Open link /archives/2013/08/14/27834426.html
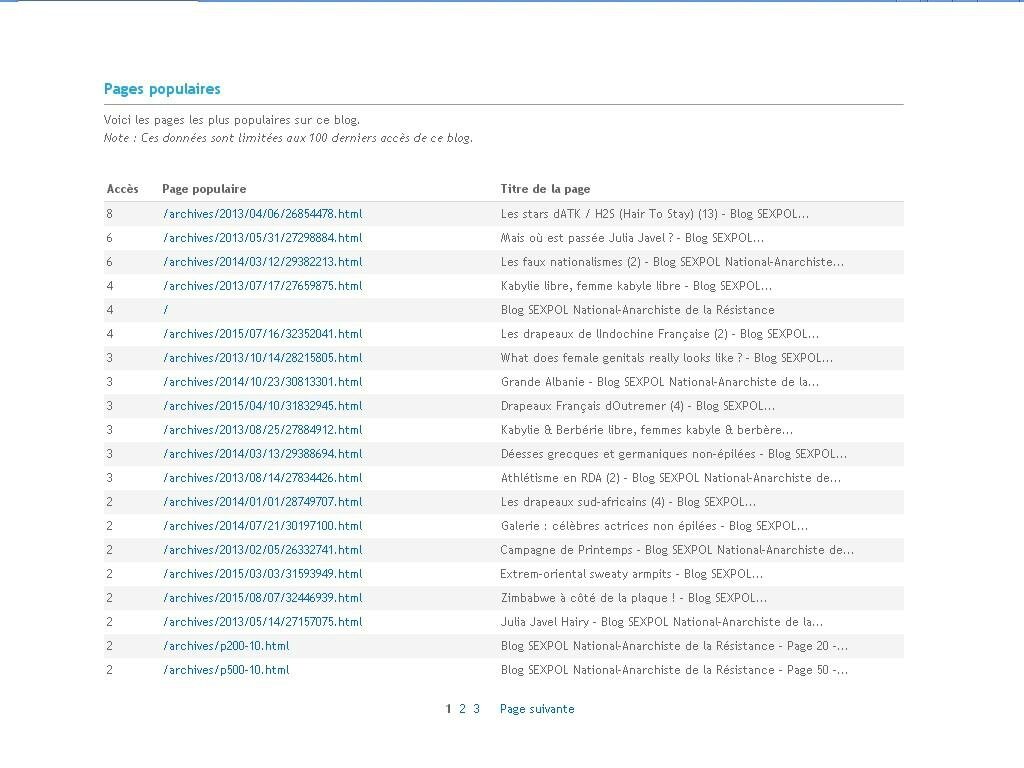The image size is (1024, 768). coord(263,478)
